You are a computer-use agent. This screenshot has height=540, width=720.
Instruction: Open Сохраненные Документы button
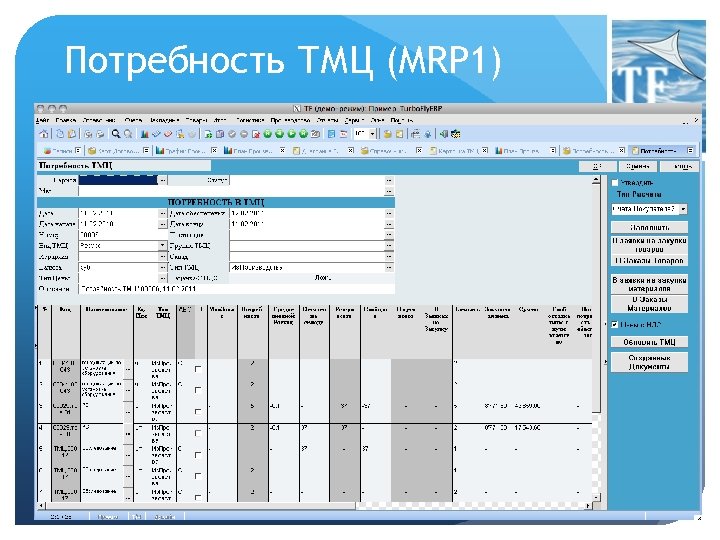[x=649, y=362]
